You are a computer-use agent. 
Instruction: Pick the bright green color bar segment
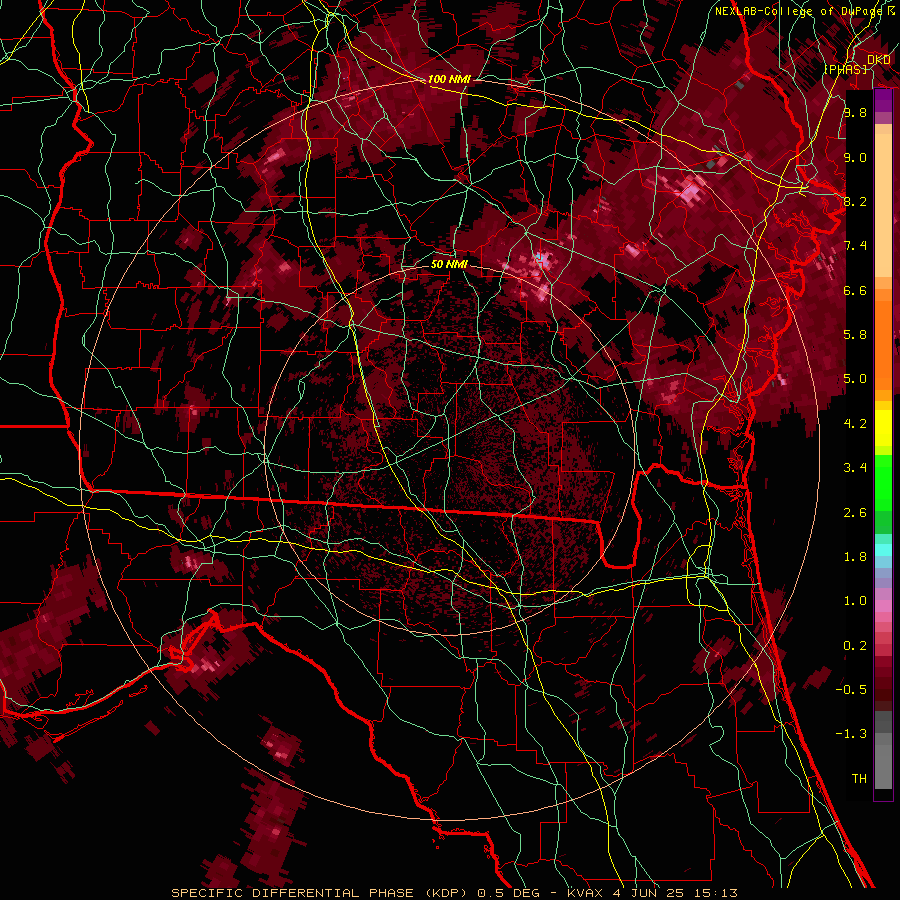(883, 482)
